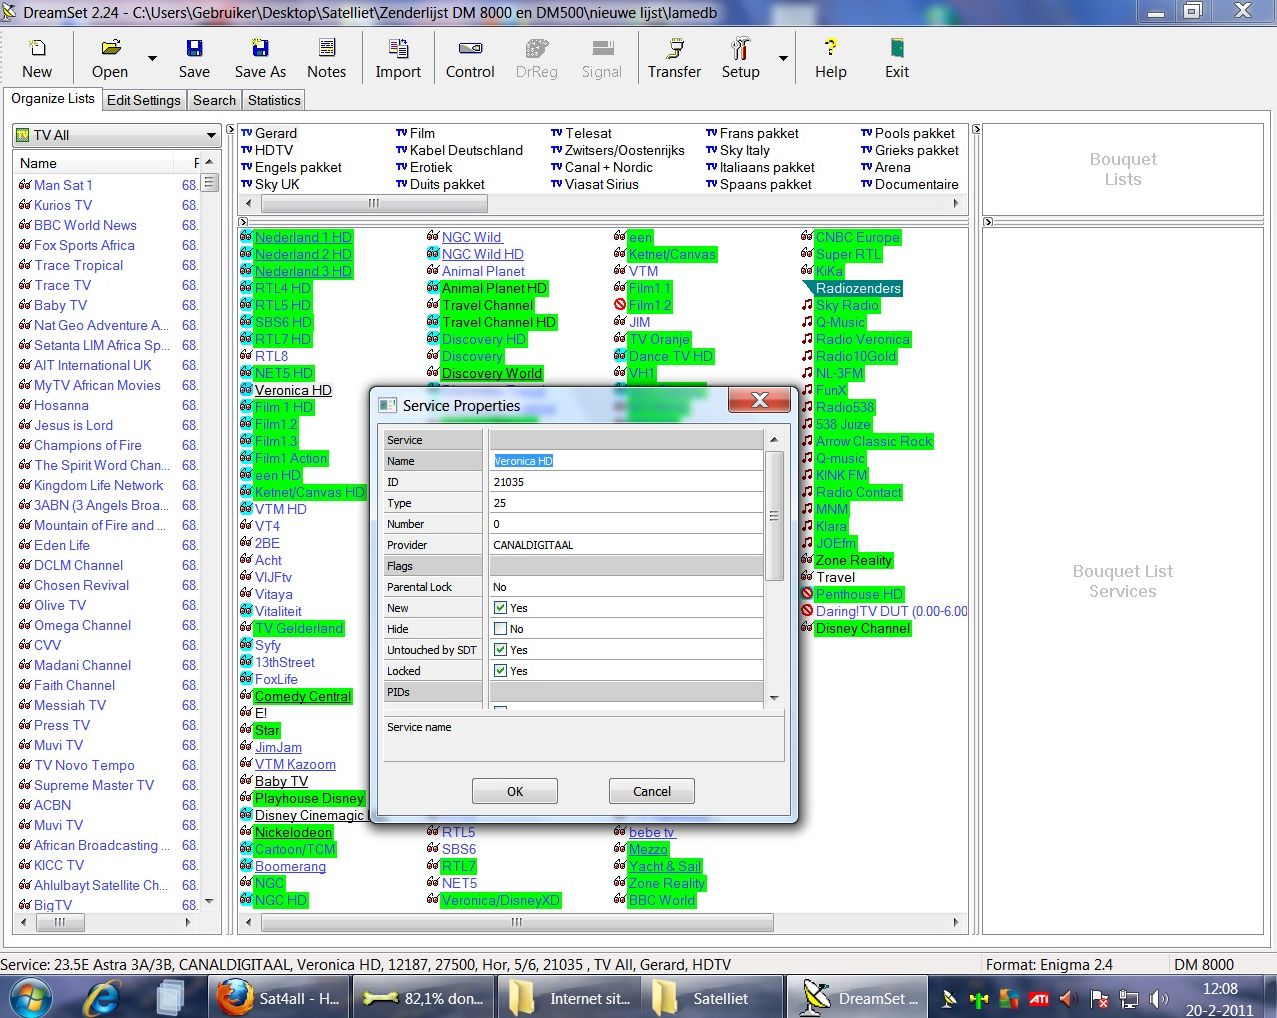Toggle the New checkbox in Service Properties
The image size is (1277, 1018).
[501, 608]
